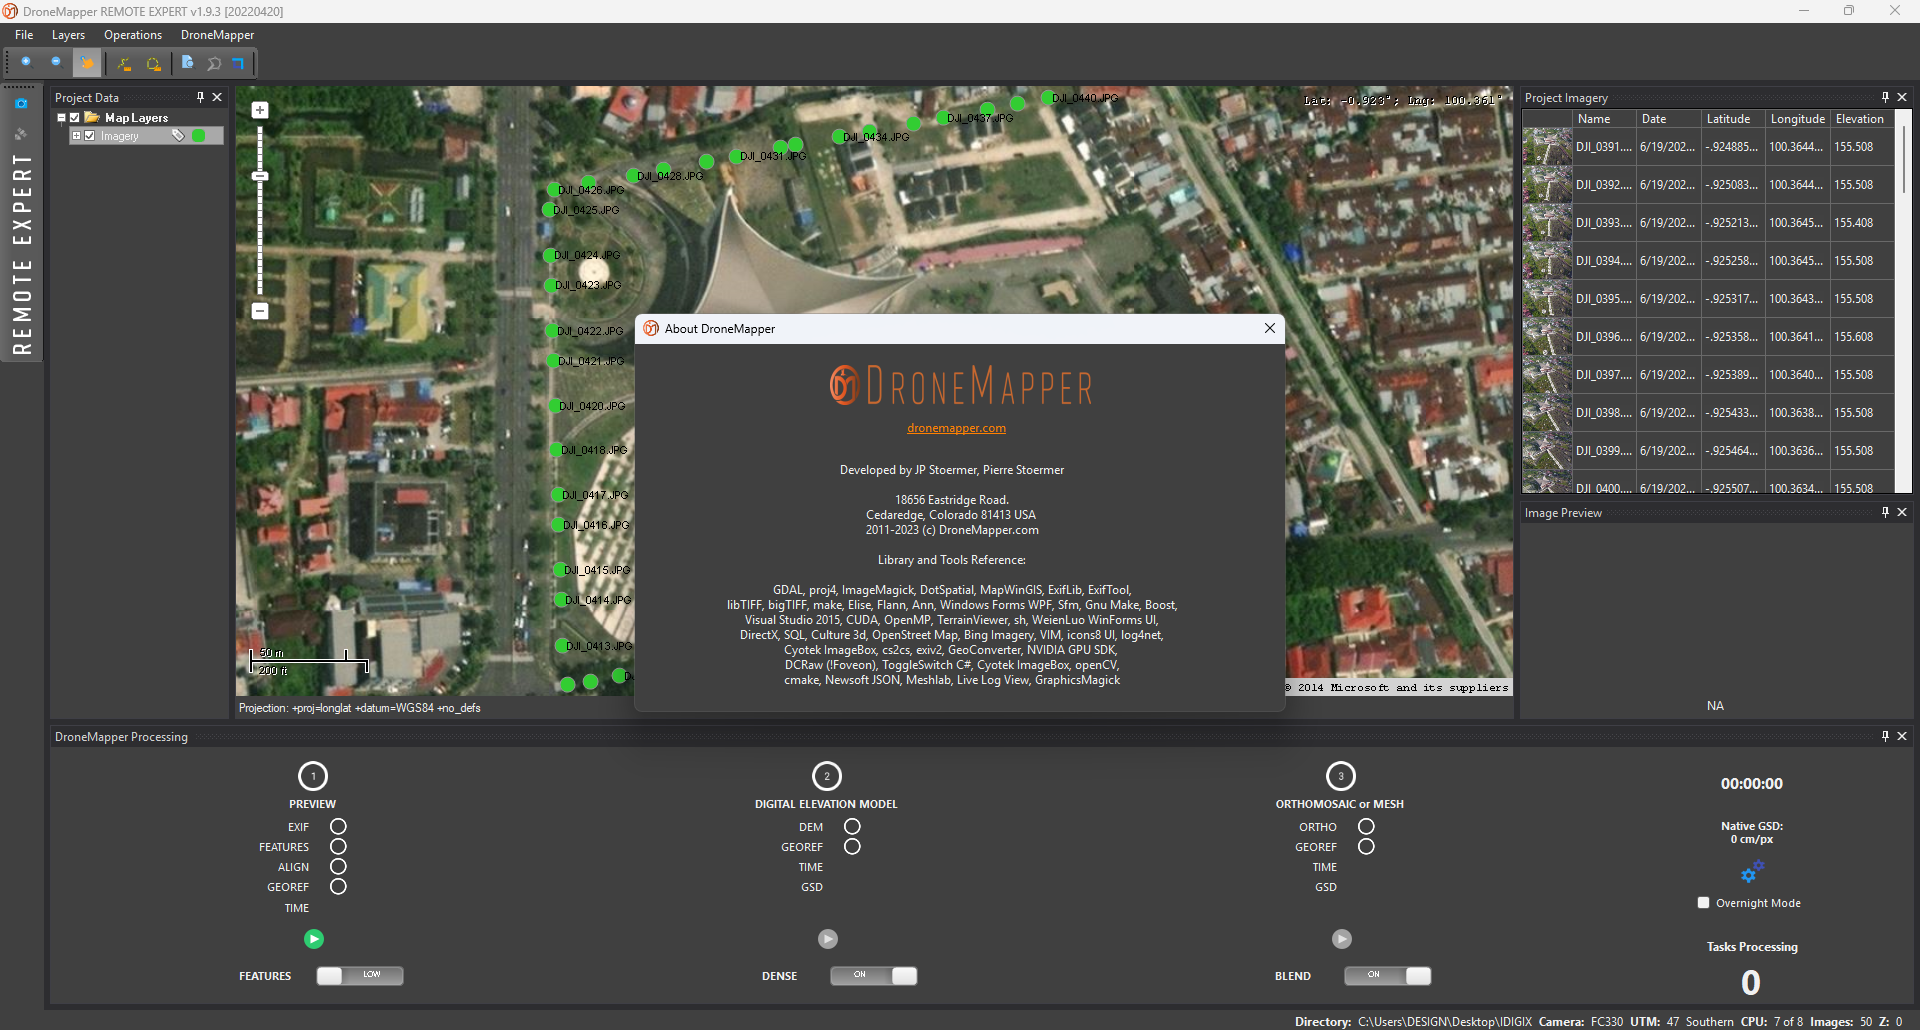Image resolution: width=1920 pixels, height=1030 pixels.
Task: Click the ALIGN status circle under Preview
Action: click(338, 867)
